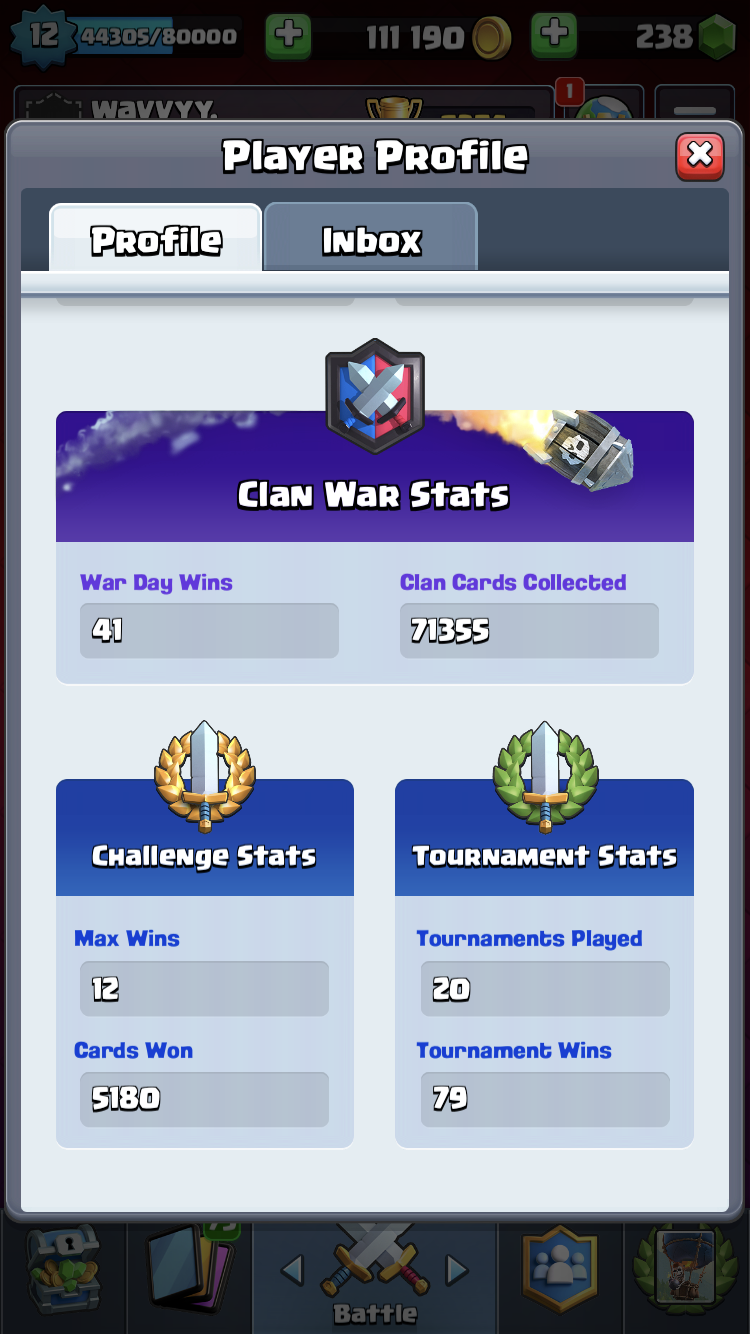Tap the green plus next to gold
Image resolution: width=750 pixels, height=1334 pixels.
click(x=288, y=37)
